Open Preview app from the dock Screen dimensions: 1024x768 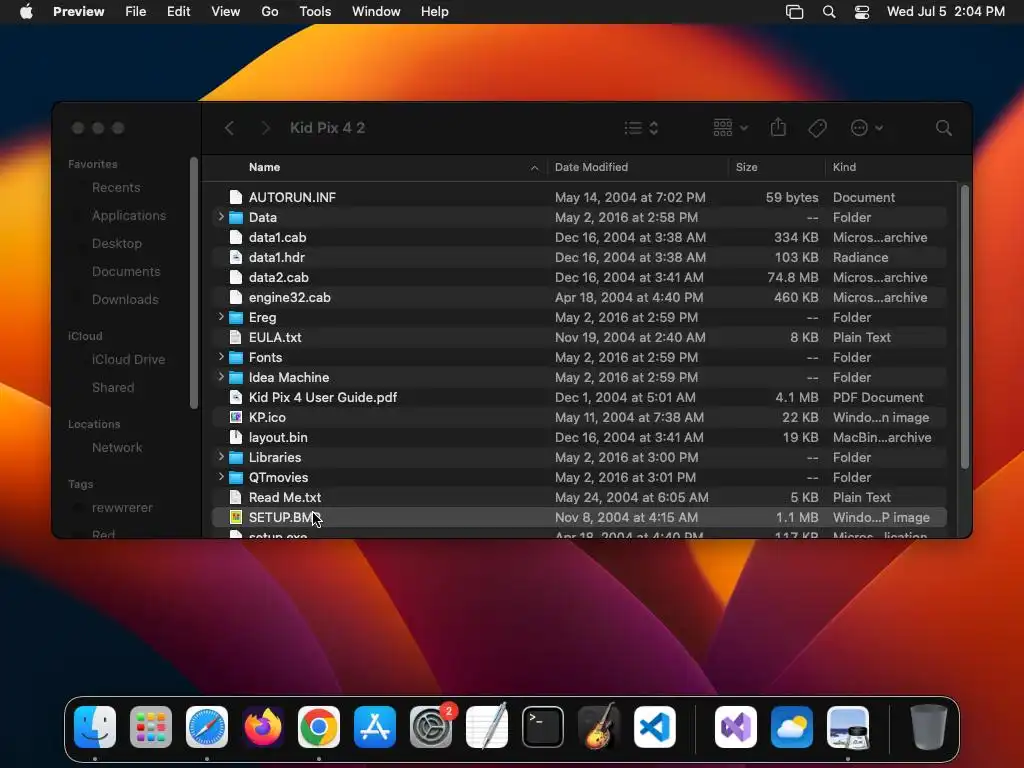(848, 727)
